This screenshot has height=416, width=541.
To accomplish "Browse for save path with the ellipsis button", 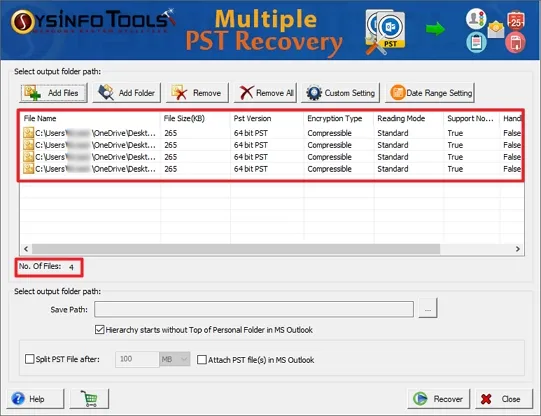I will click(428, 309).
